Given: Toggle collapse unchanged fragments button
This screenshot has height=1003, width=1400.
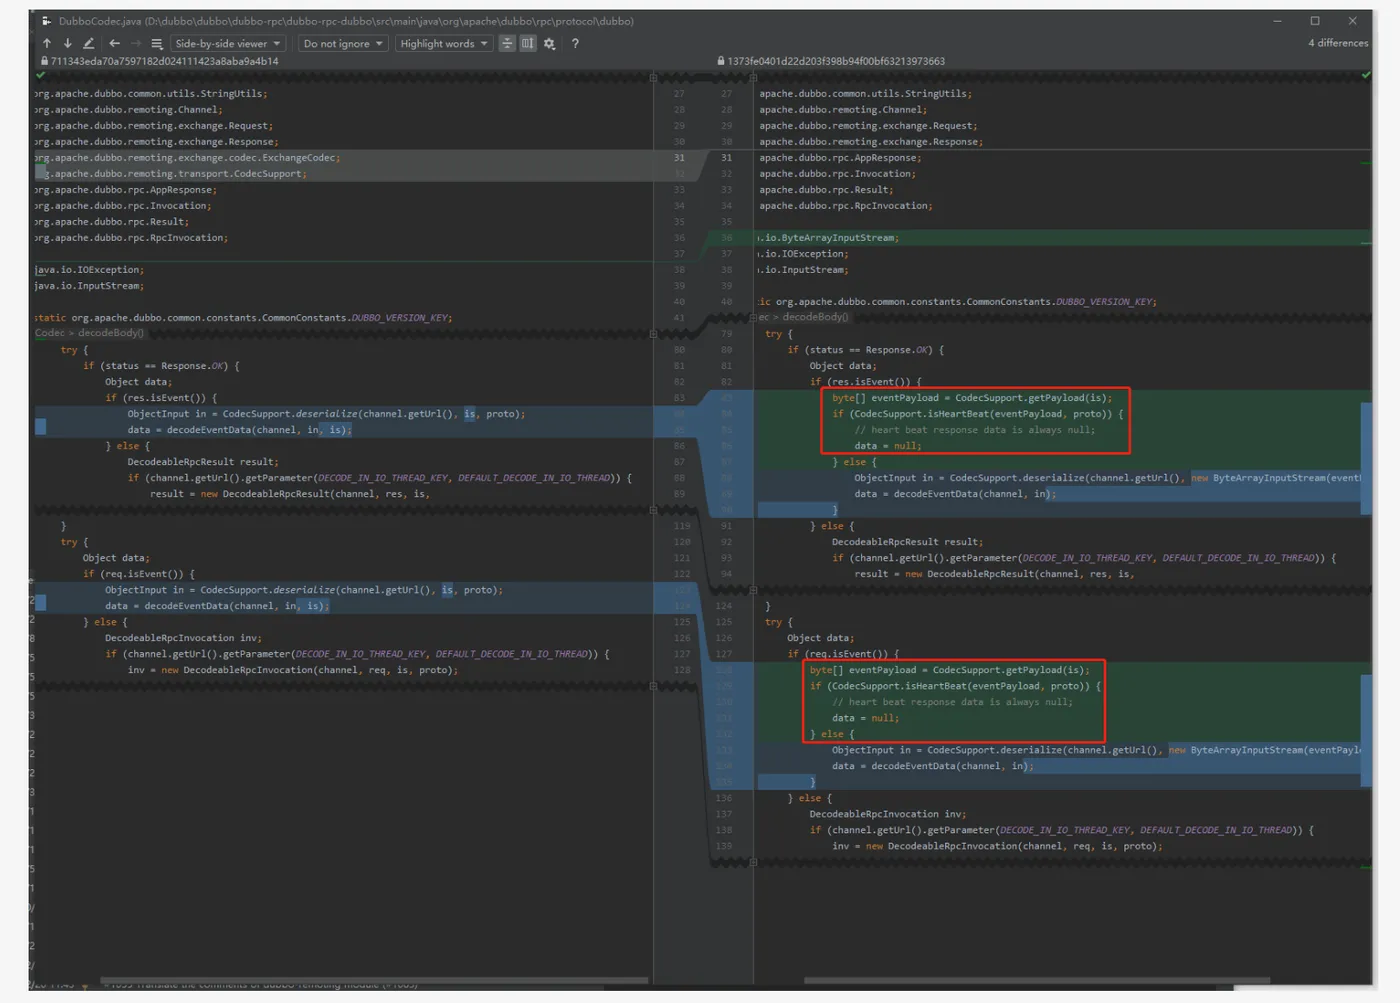Looking at the screenshot, I should click(507, 43).
